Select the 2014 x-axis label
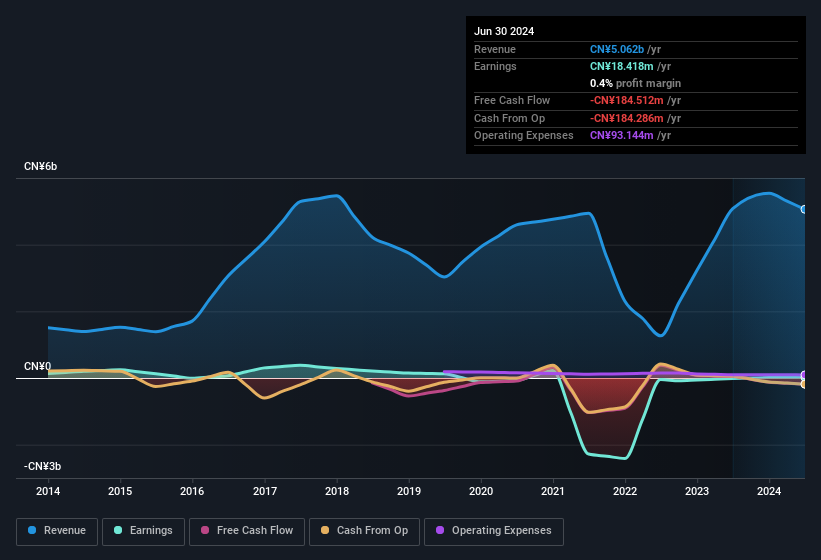This screenshot has height=560, width=821. [48, 491]
